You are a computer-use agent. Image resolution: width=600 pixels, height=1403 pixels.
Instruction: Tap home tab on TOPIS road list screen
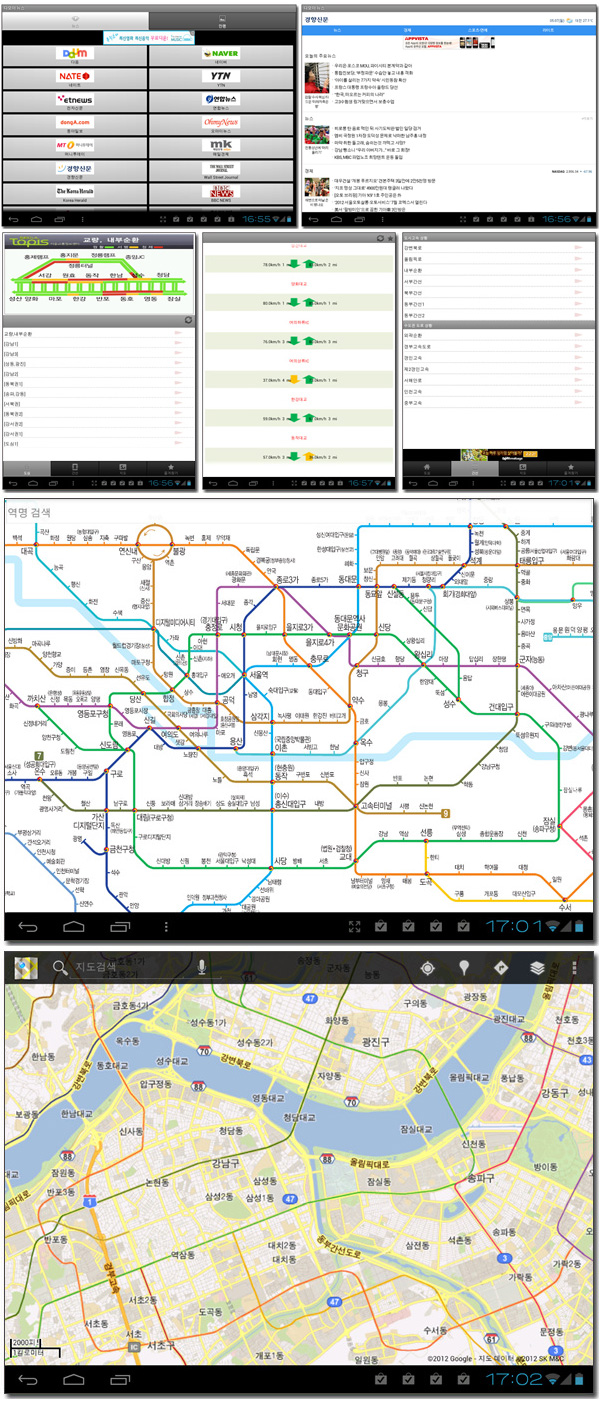point(426,468)
